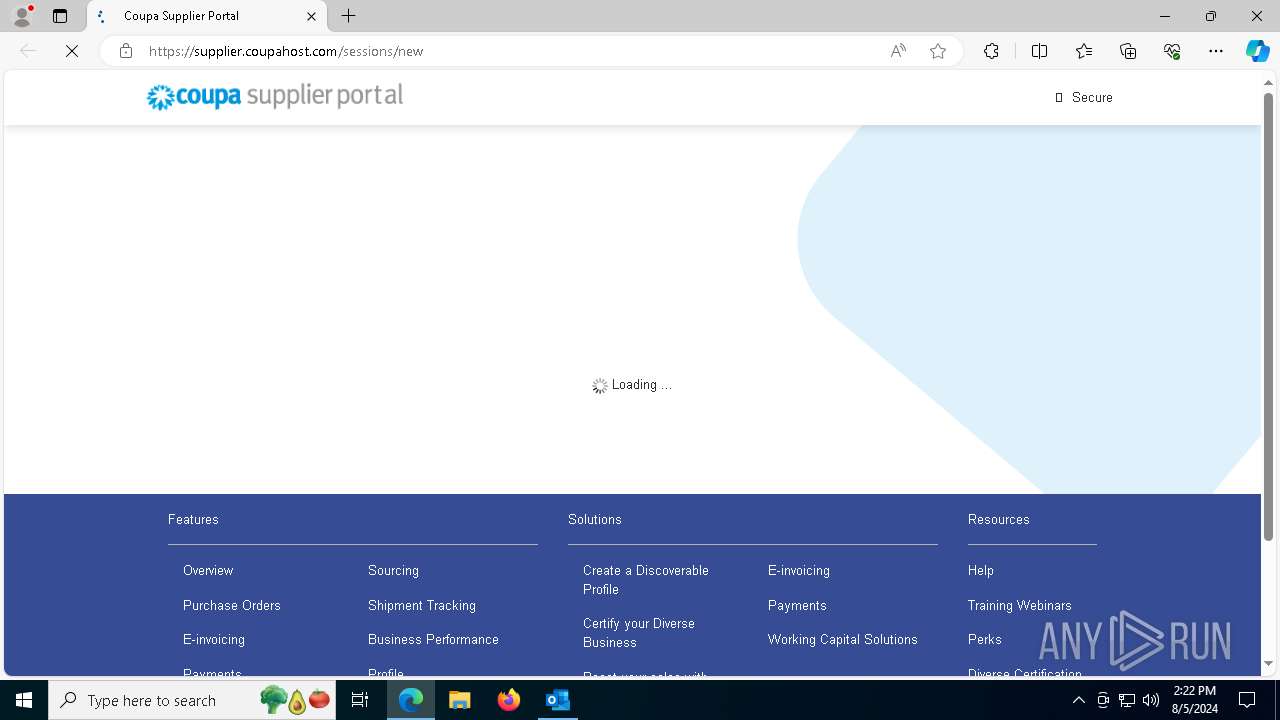Open the Perks link
This screenshot has width=1280, height=720.
[985, 639]
